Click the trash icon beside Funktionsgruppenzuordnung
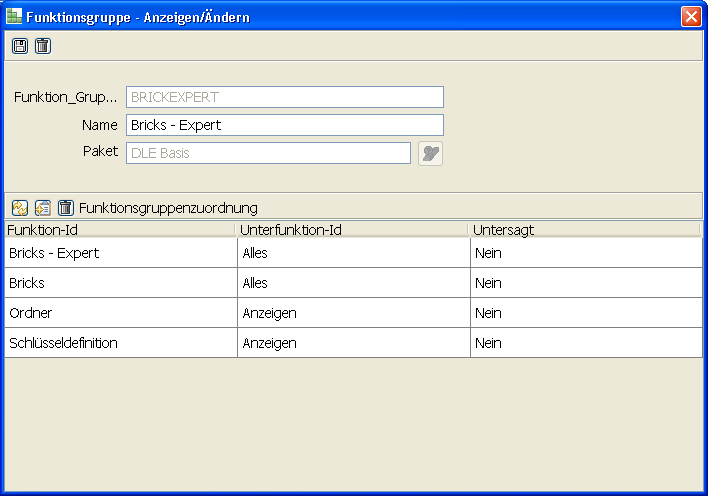The height and width of the screenshot is (496, 708). [66, 208]
